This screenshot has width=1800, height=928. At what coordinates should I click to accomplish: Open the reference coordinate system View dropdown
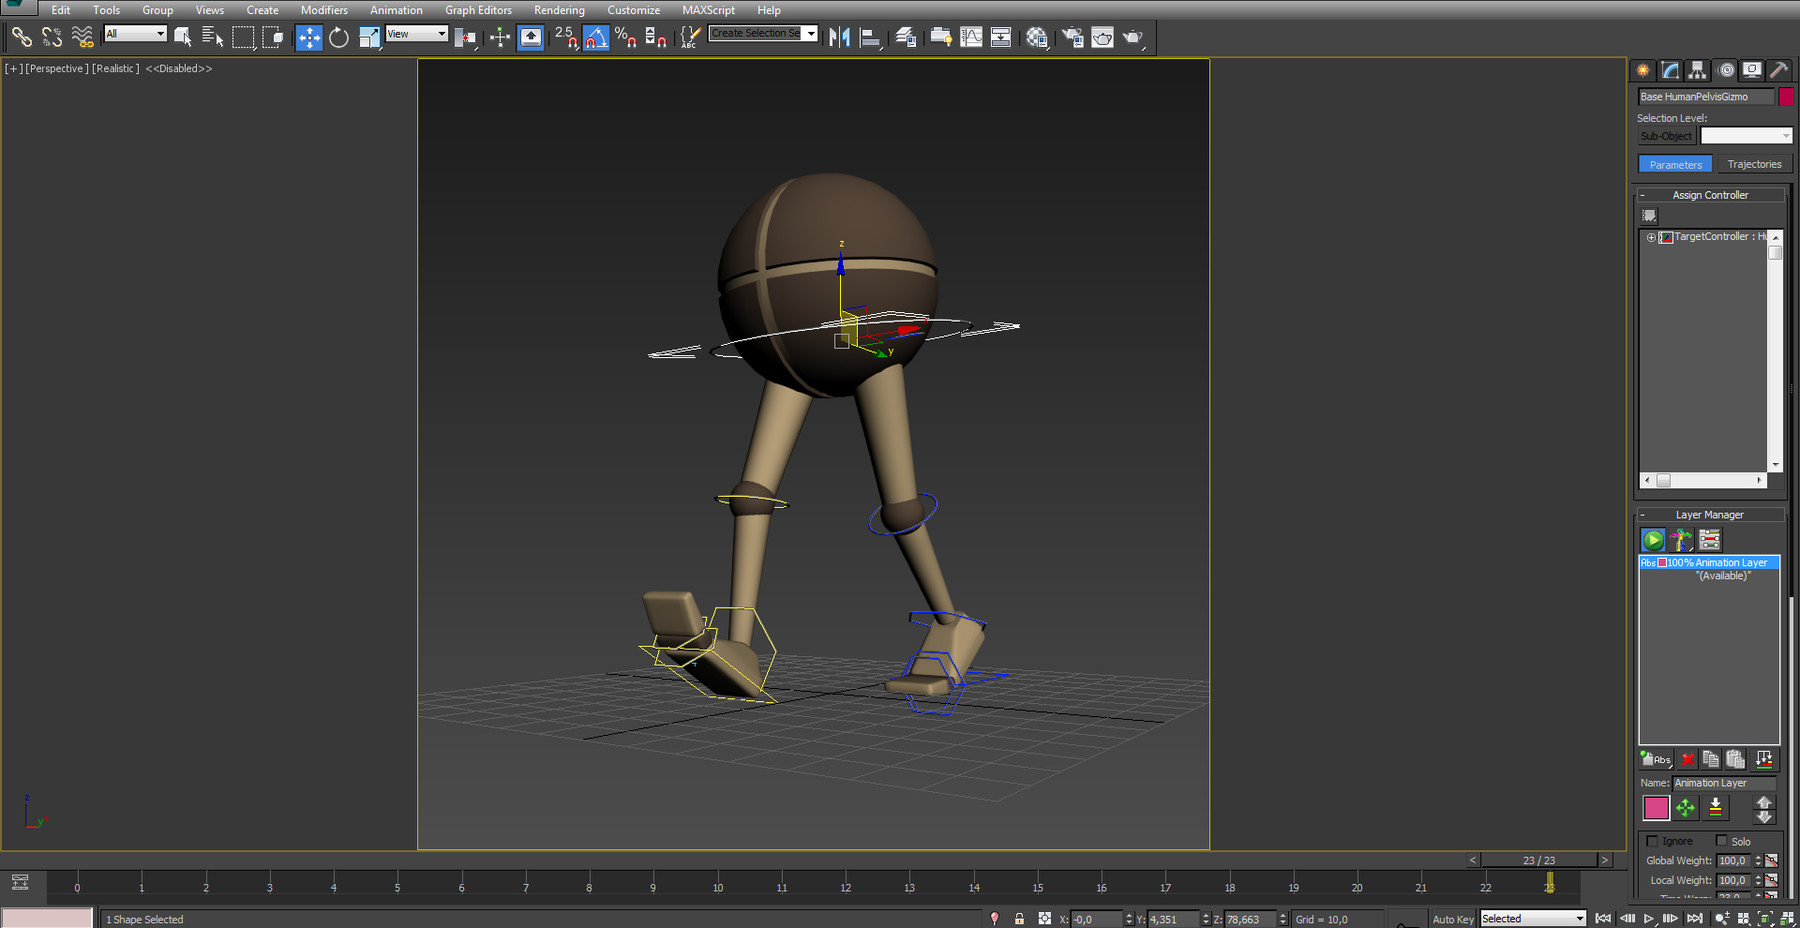click(416, 33)
